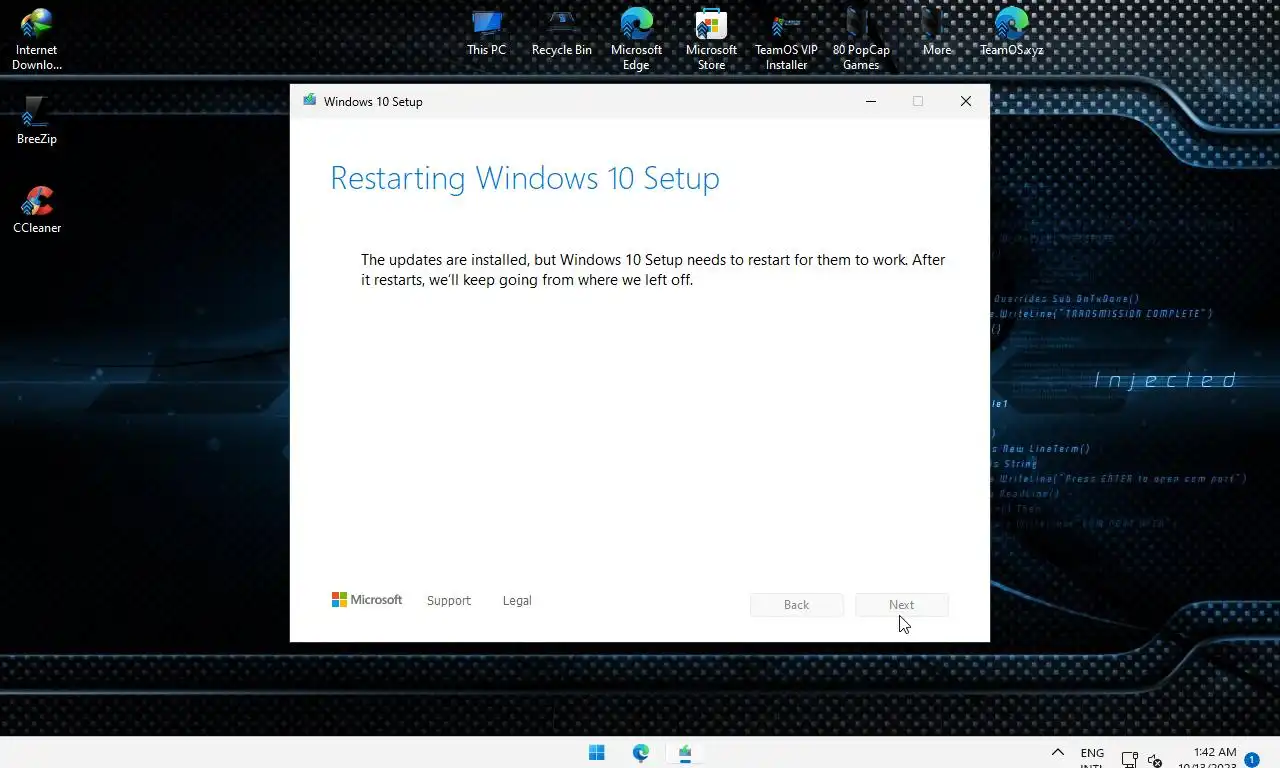The width and height of the screenshot is (1280, 768).
Task: Click the Microsoft logo in setup
Action: pyautogui.click(x=367, y=600)
